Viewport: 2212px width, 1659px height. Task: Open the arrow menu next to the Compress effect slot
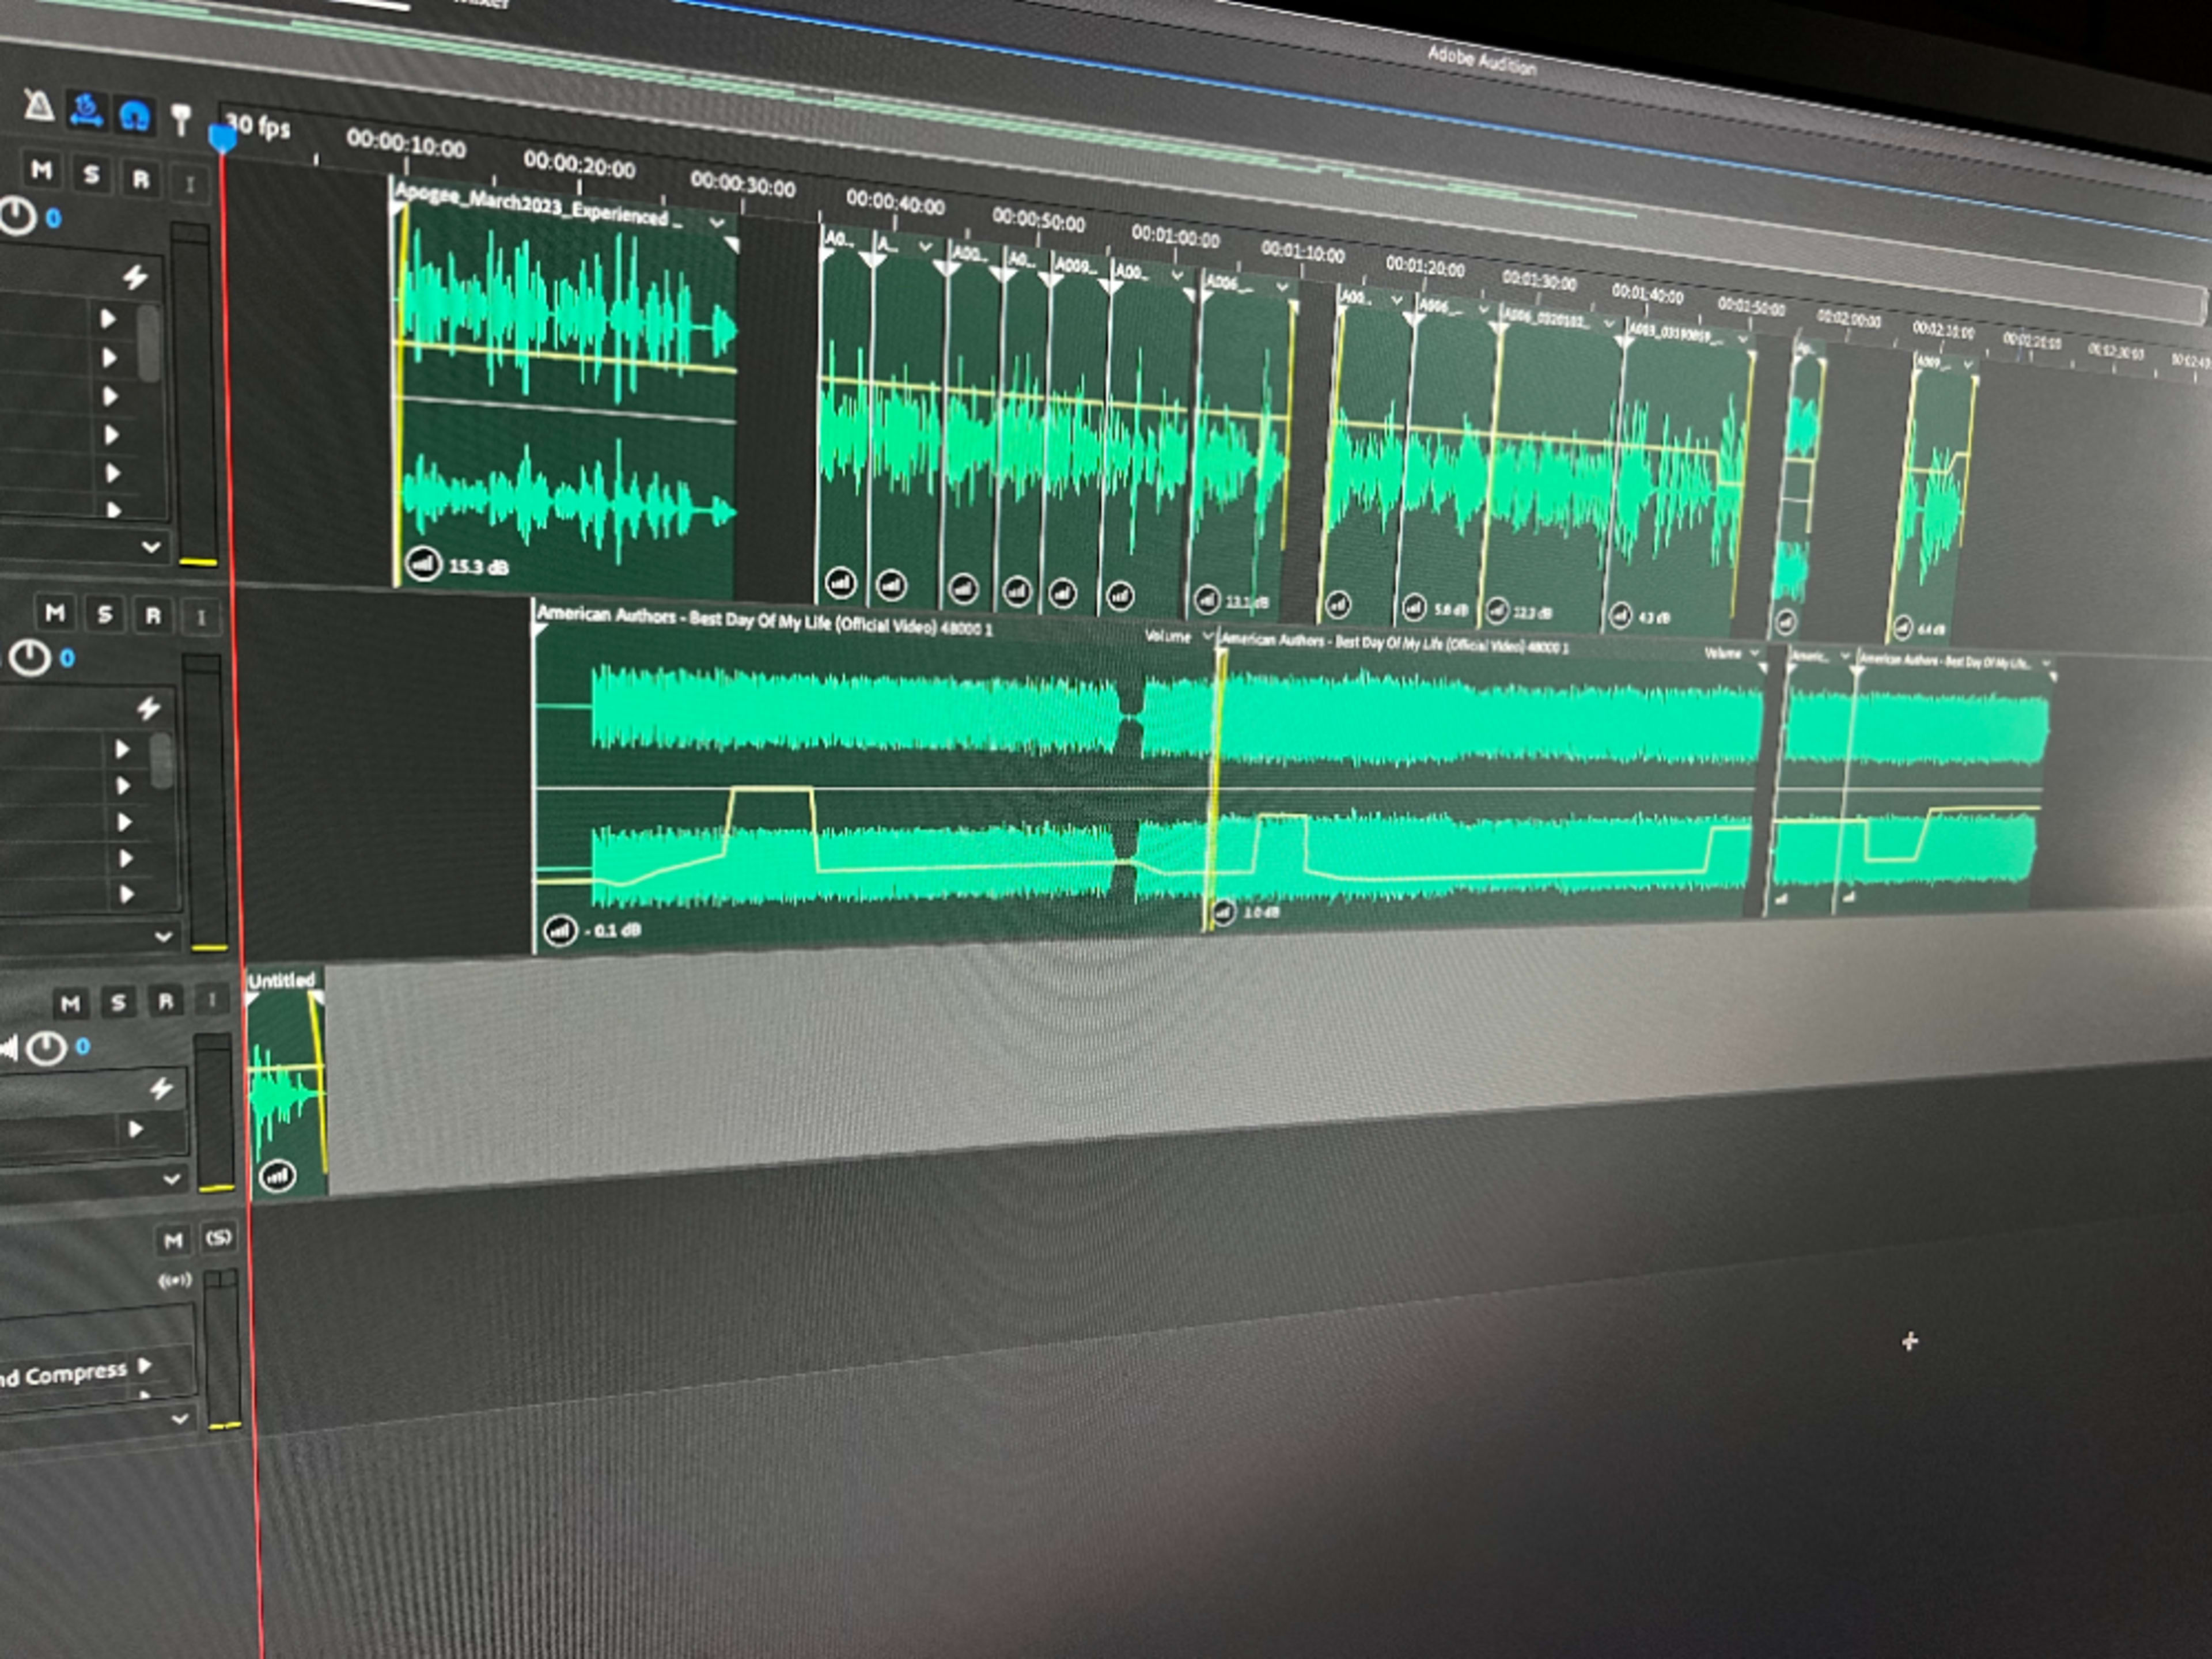[145, 1365]
